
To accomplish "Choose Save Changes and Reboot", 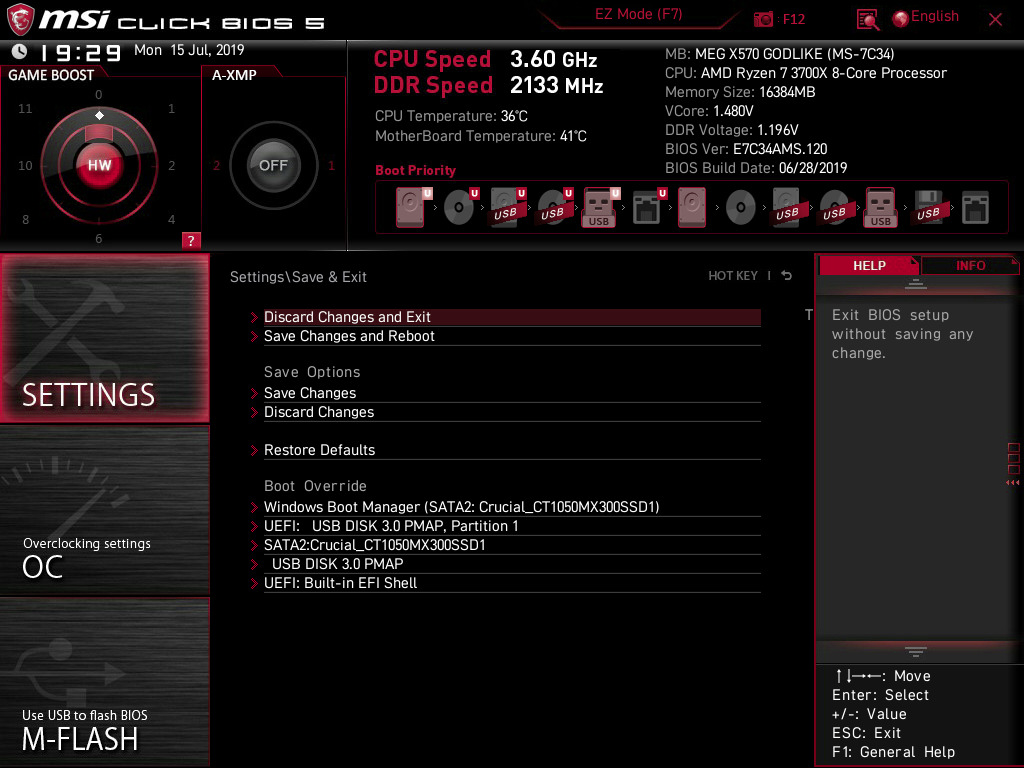I will (x=512, y=336).
